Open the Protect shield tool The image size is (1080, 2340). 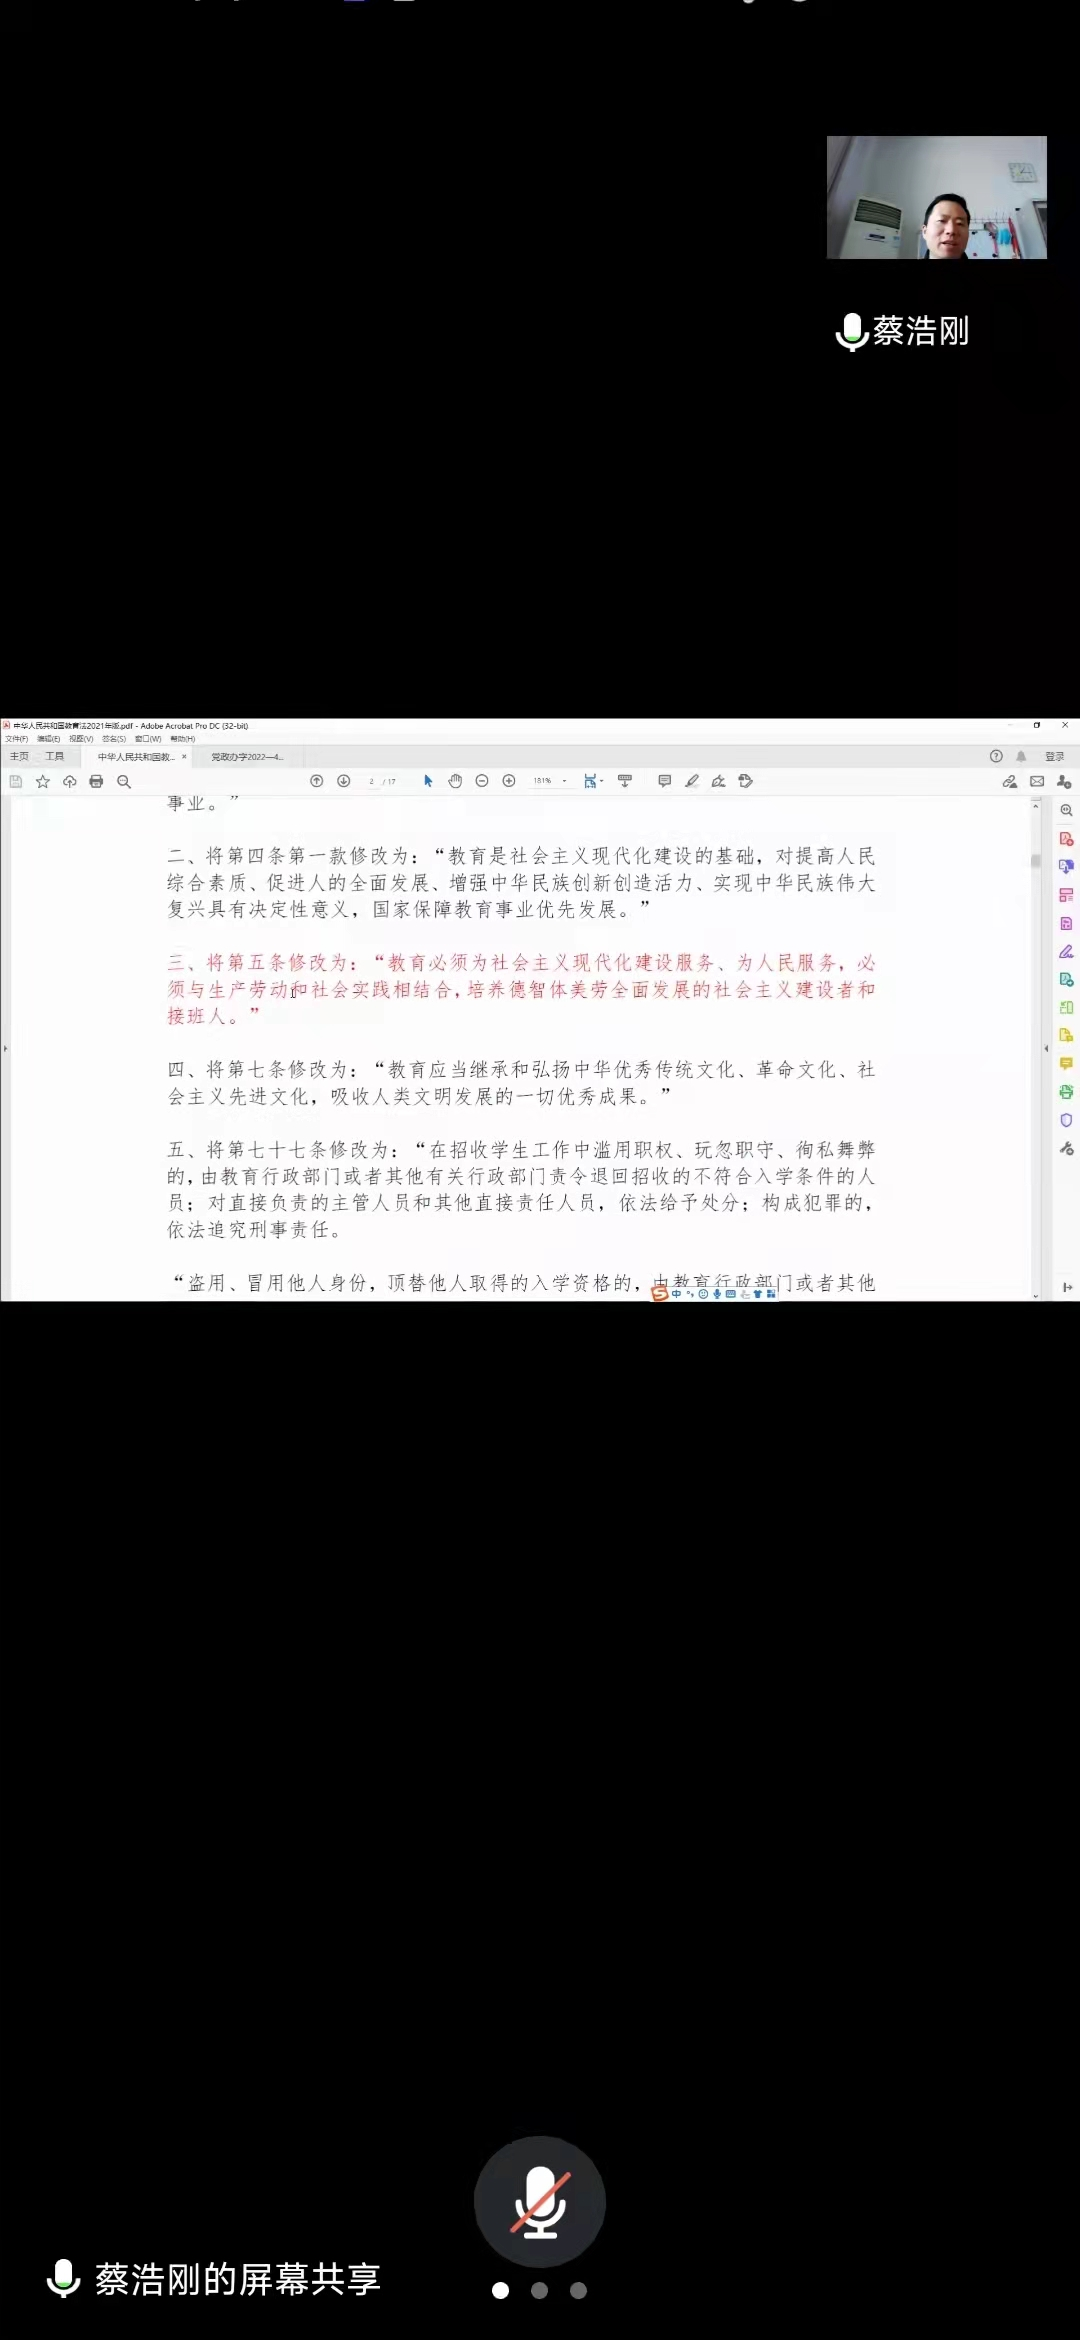coord(1066,1120)
